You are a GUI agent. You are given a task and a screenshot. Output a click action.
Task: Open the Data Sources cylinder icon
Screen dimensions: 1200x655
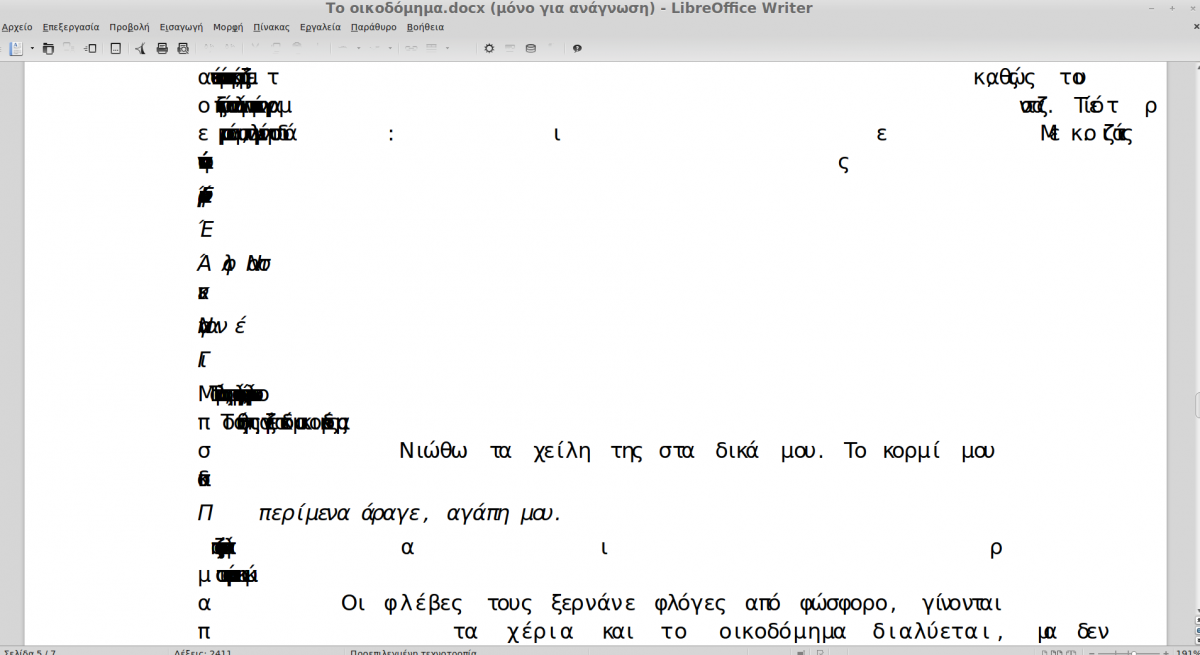click(x=530, y=48)
